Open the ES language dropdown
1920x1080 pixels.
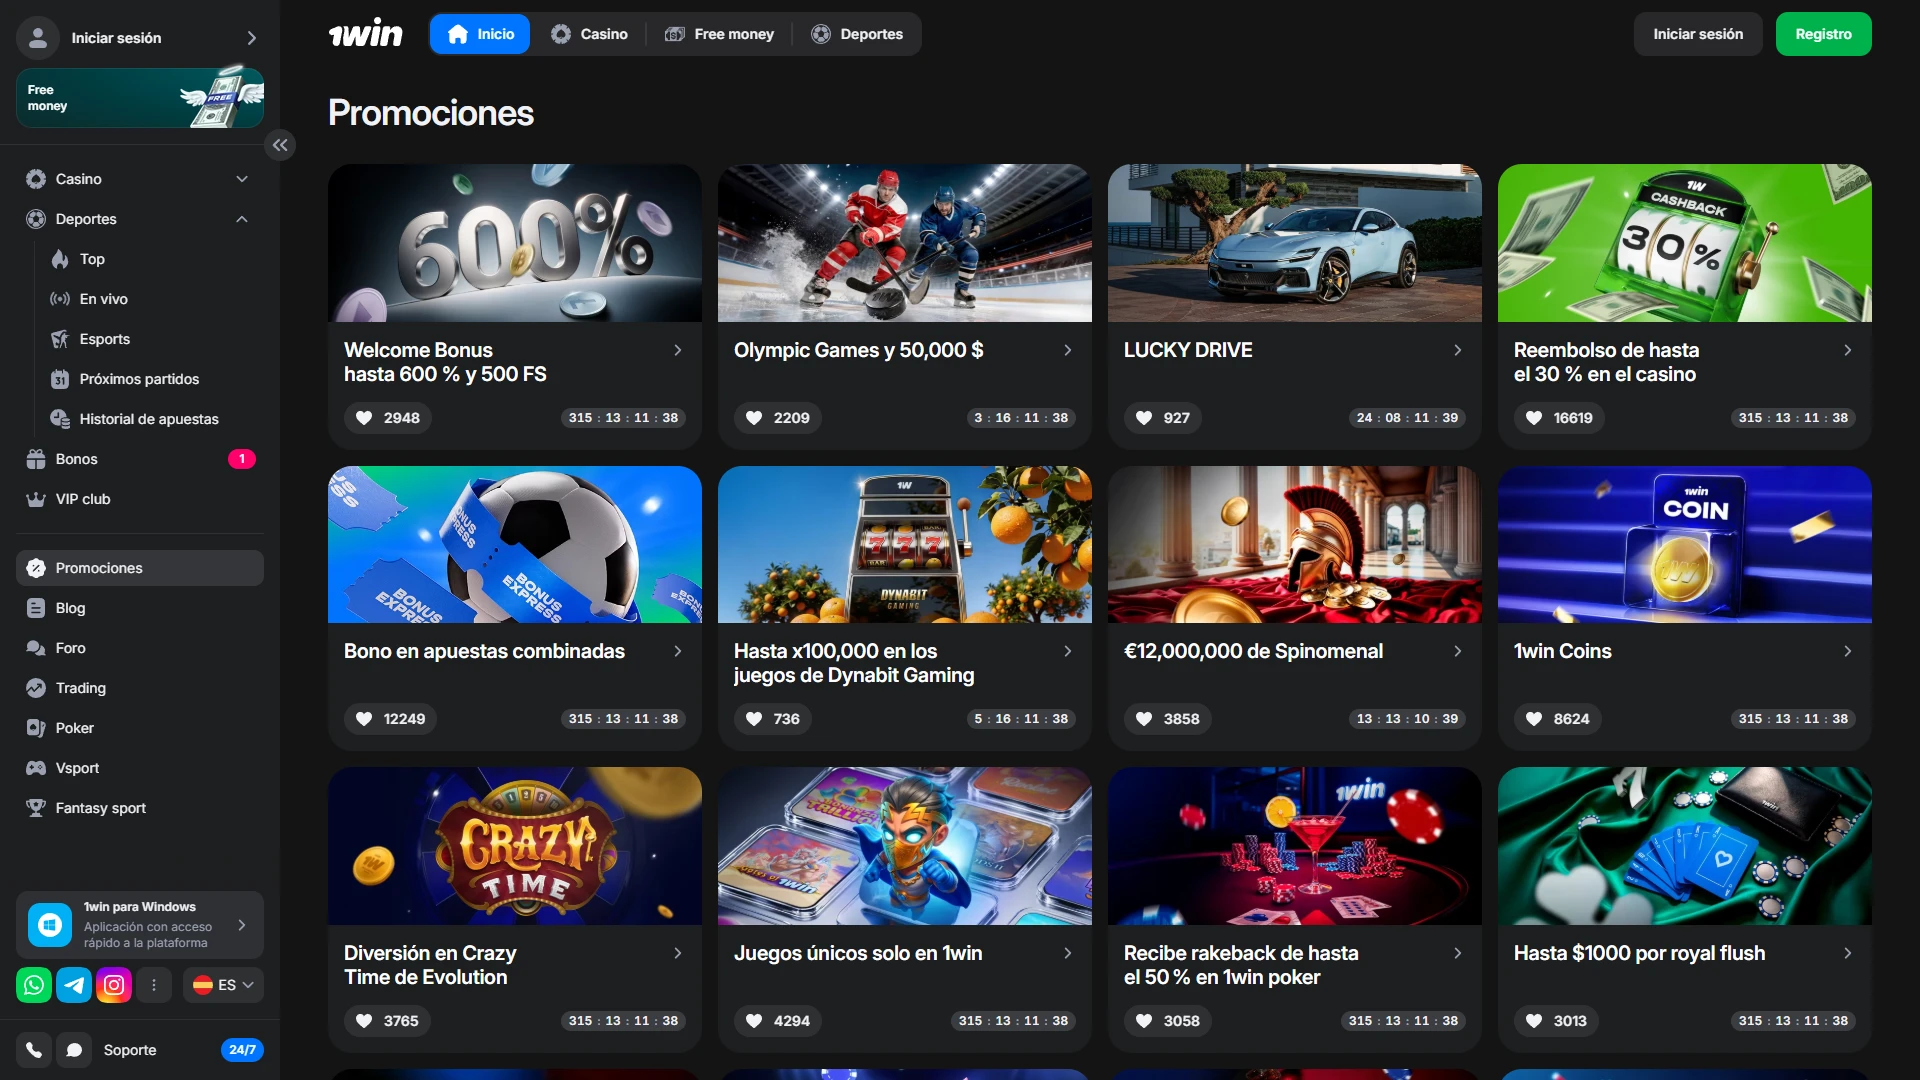(x=223, y=985)
